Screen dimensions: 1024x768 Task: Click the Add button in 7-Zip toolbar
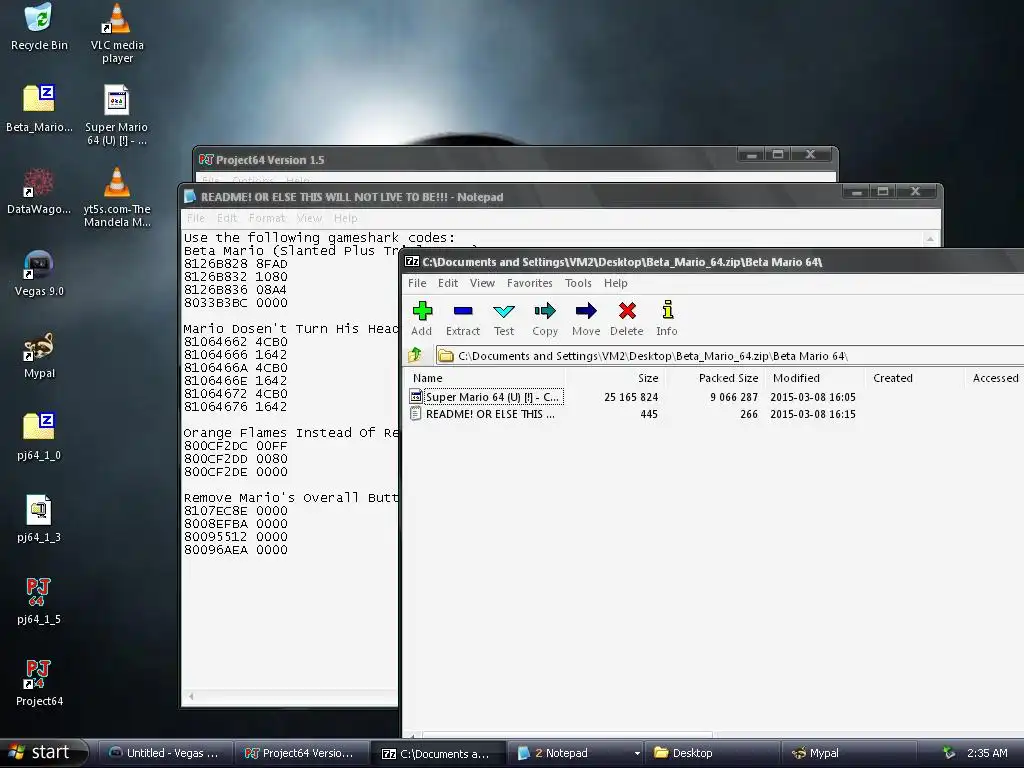click(x=422, y=318)
